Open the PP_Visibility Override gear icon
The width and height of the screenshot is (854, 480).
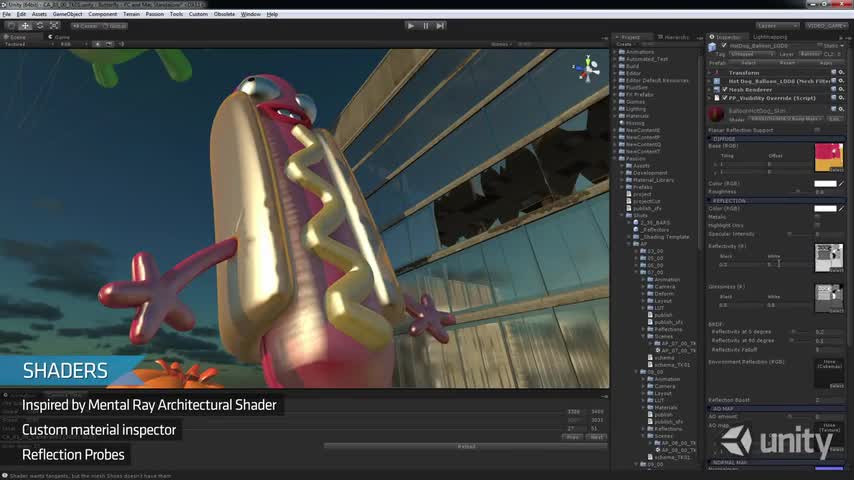[x=841, y=98]
